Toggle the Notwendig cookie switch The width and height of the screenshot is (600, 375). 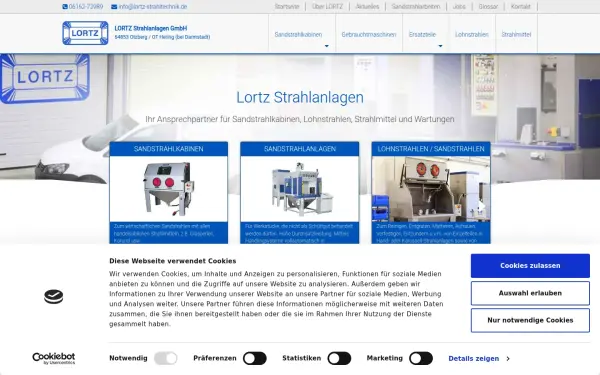(x=166, y=358)
